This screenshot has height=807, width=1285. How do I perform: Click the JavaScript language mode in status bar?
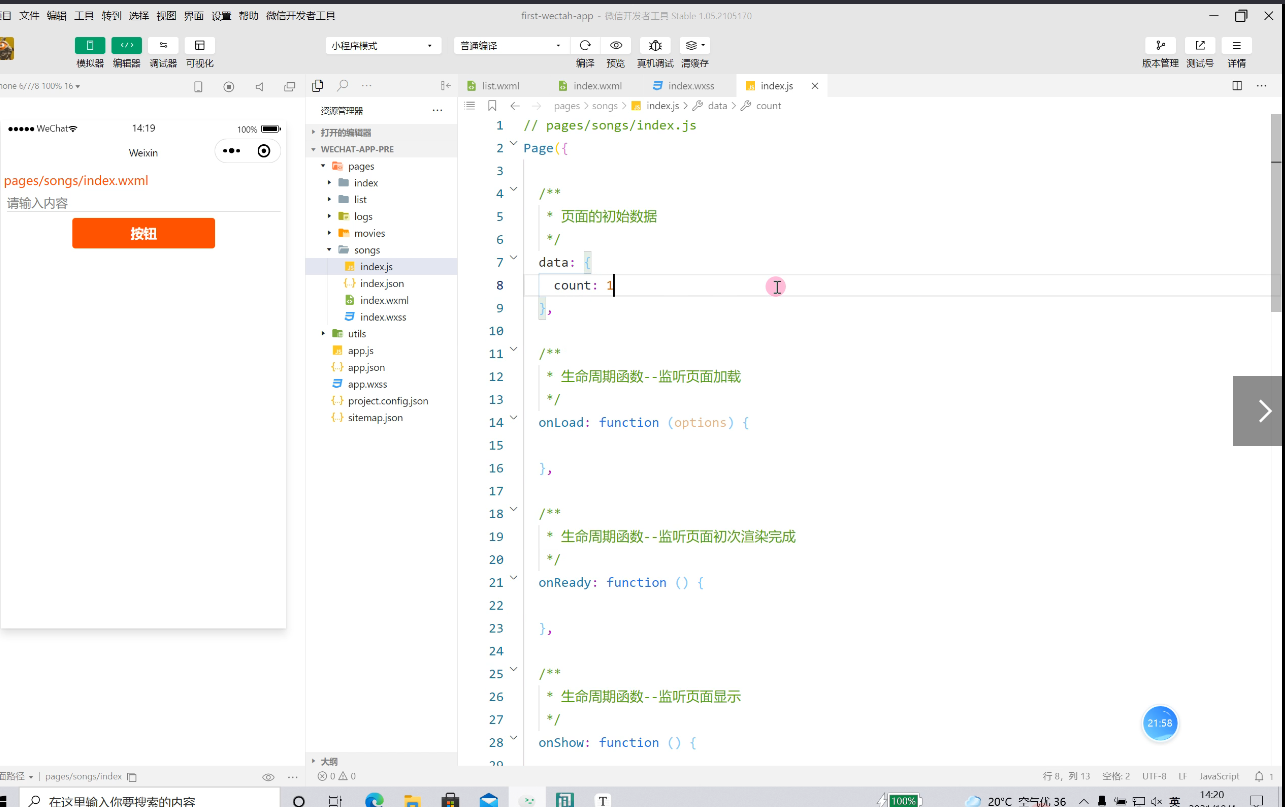[1219, 776]
